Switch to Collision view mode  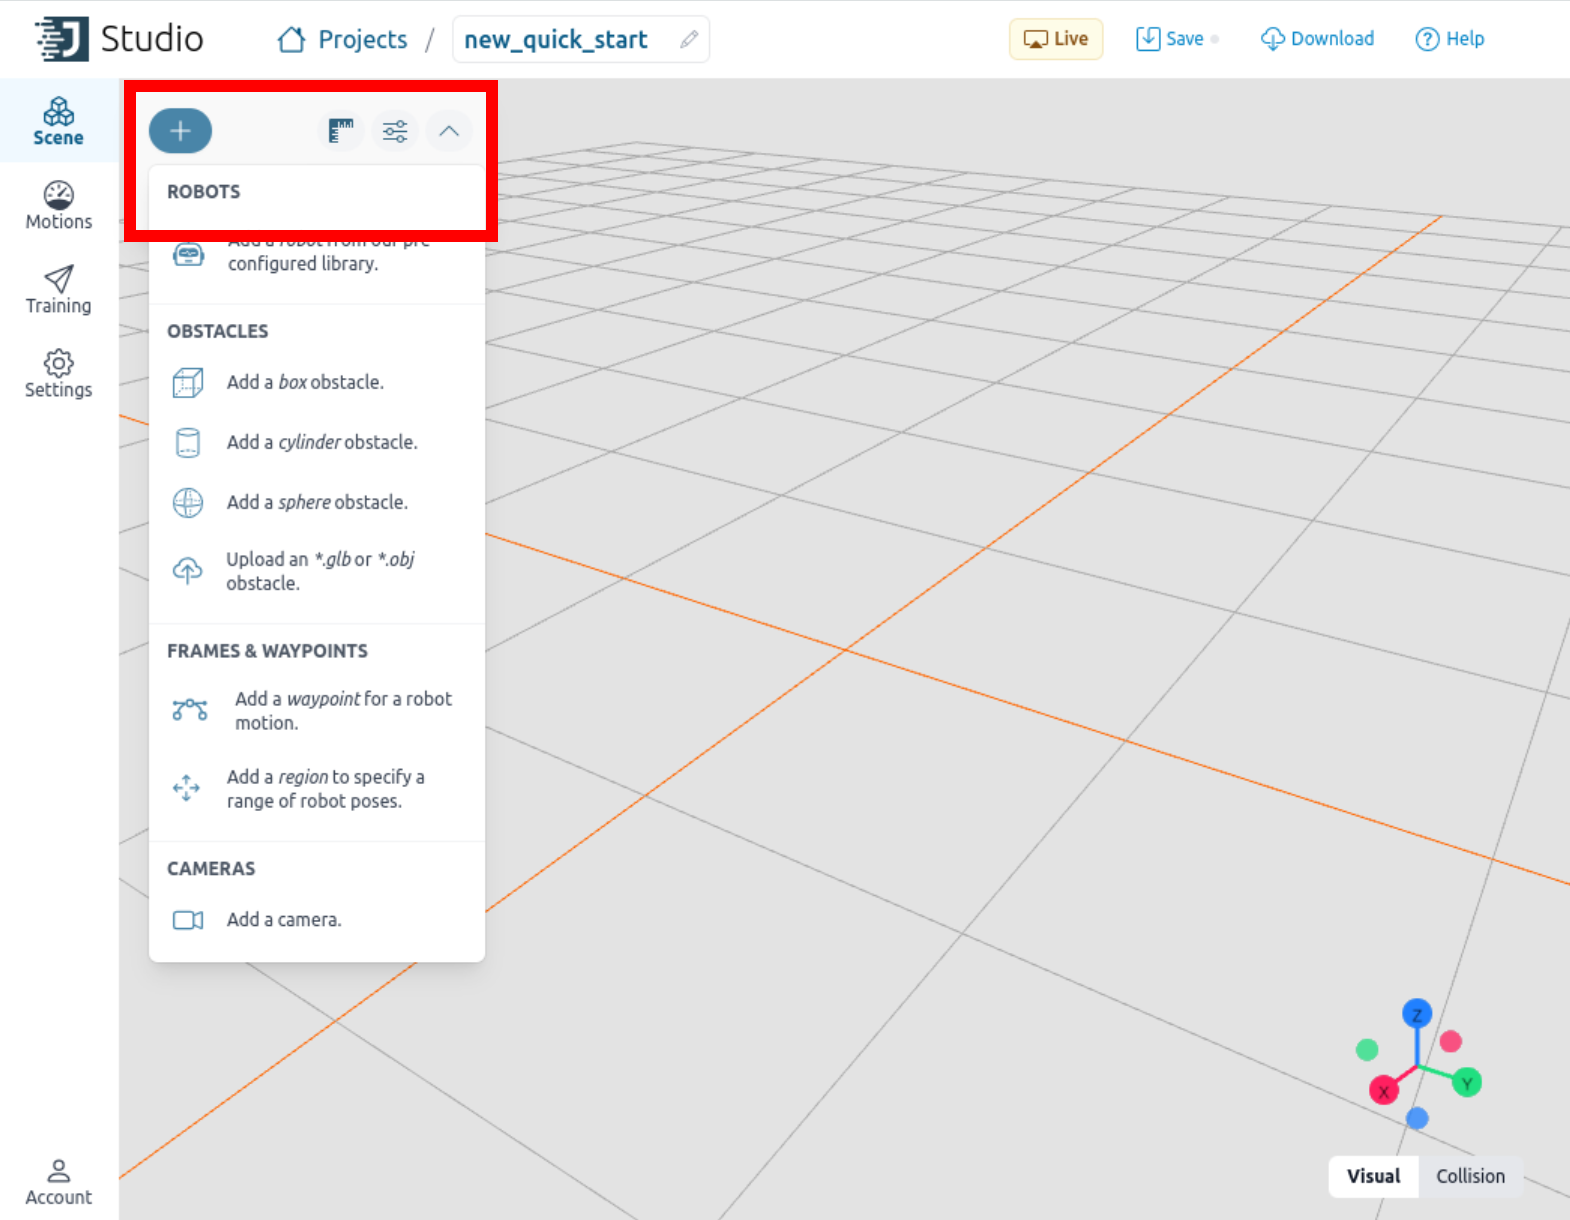tap(1470, 1176)
